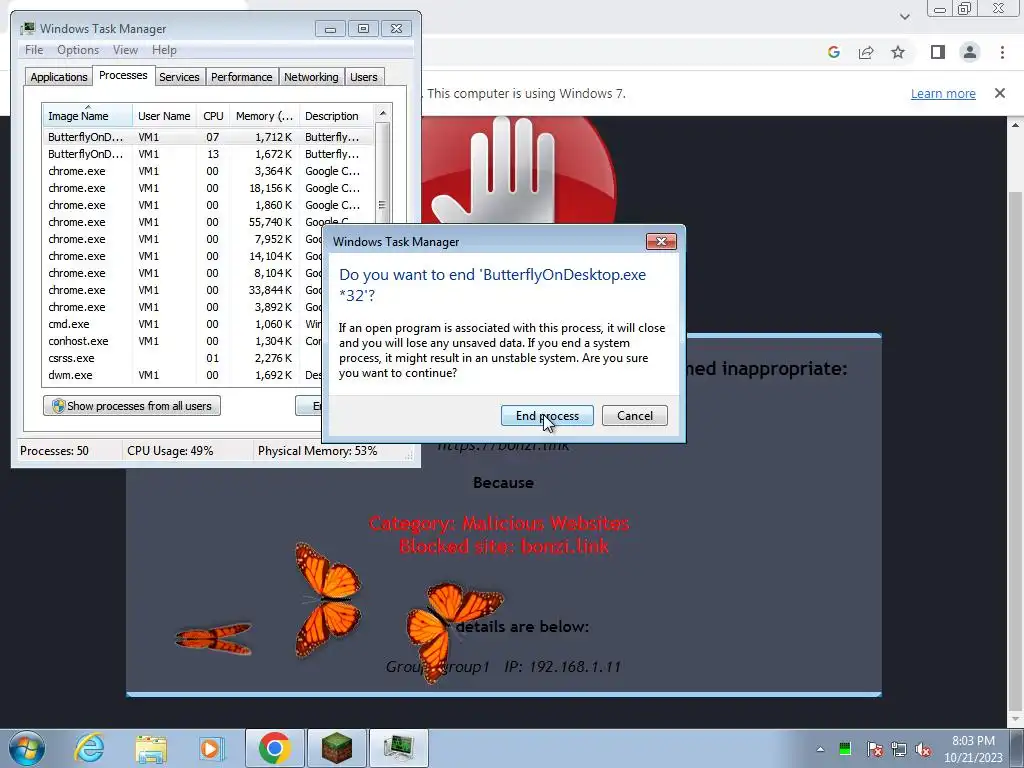Click Show processes from all users
This screenshot has width=1024, height=768.
pos(132,406)
